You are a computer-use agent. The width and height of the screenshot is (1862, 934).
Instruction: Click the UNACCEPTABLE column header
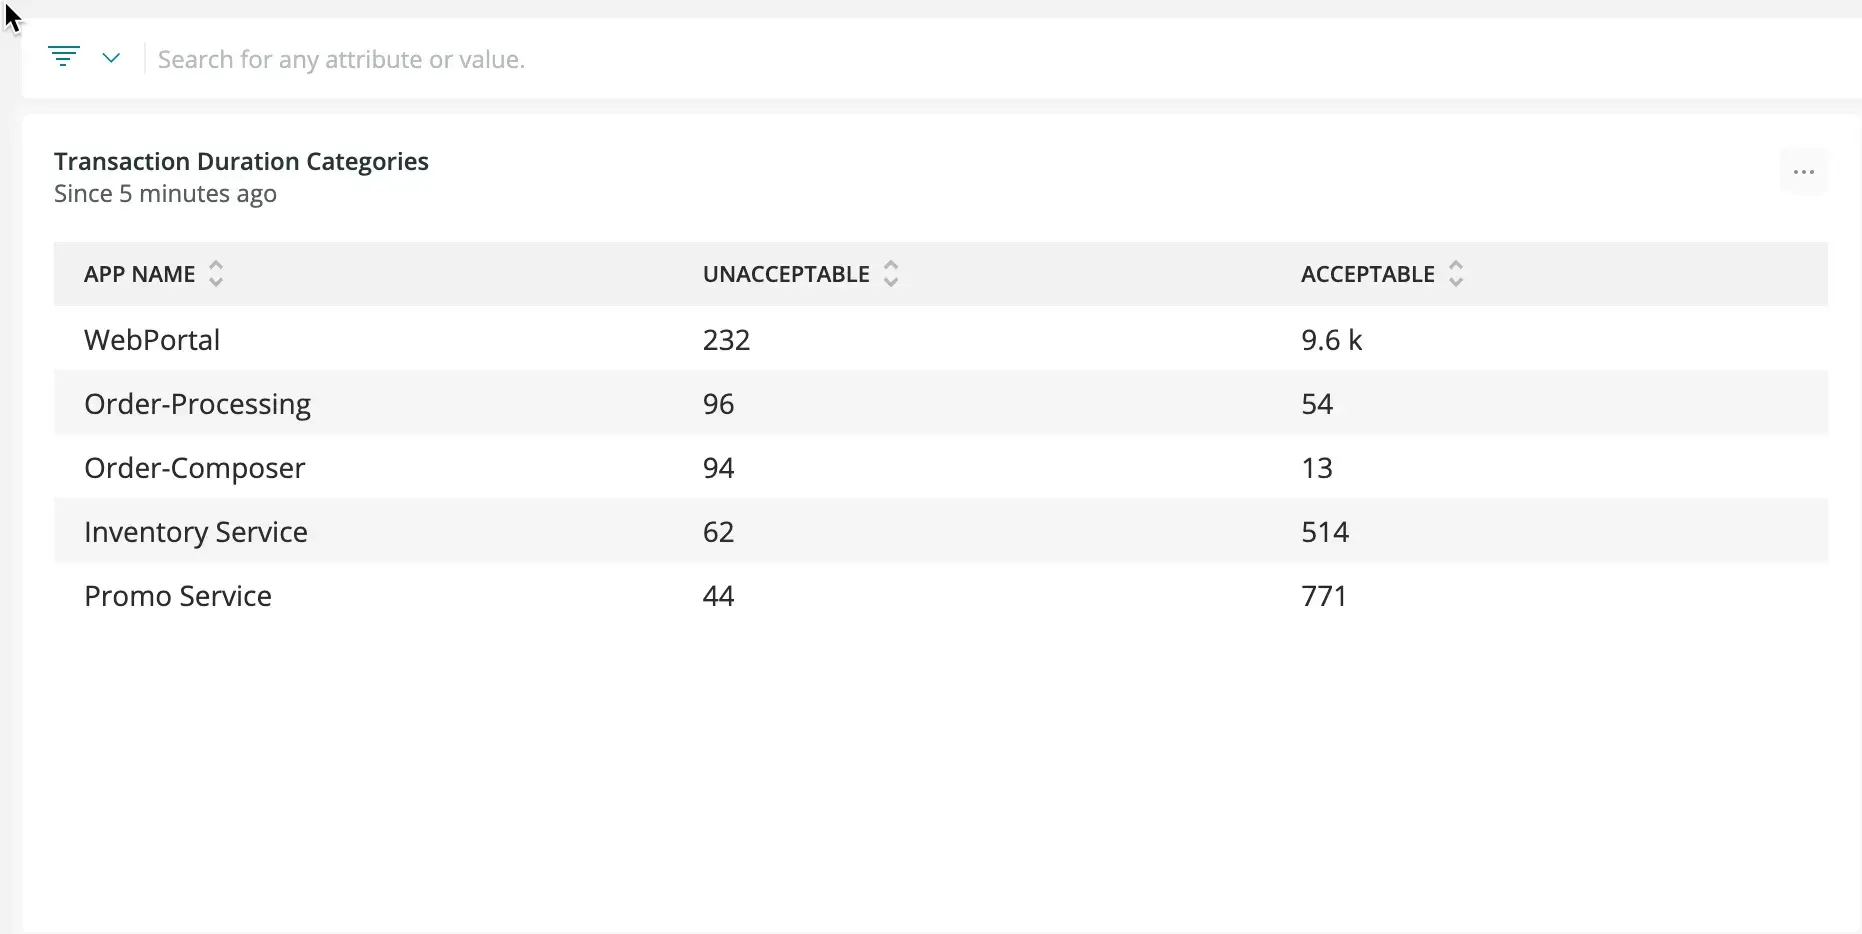click(786, 274)
